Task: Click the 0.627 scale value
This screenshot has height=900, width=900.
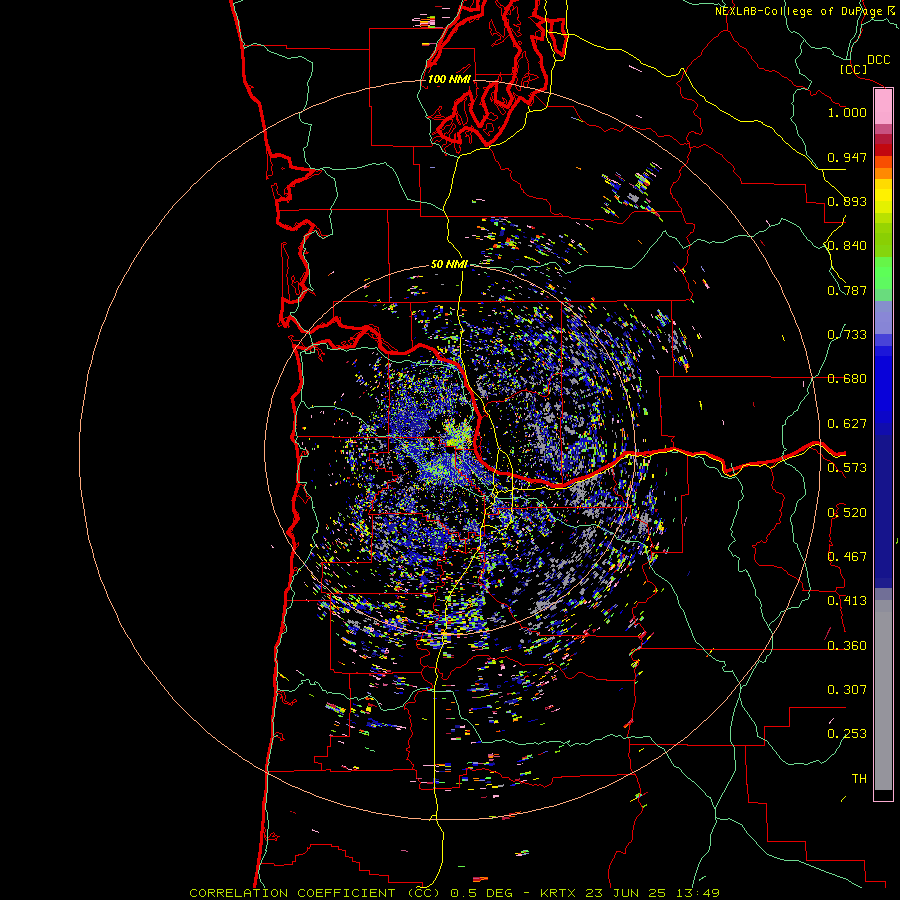Action: [847, 424]
